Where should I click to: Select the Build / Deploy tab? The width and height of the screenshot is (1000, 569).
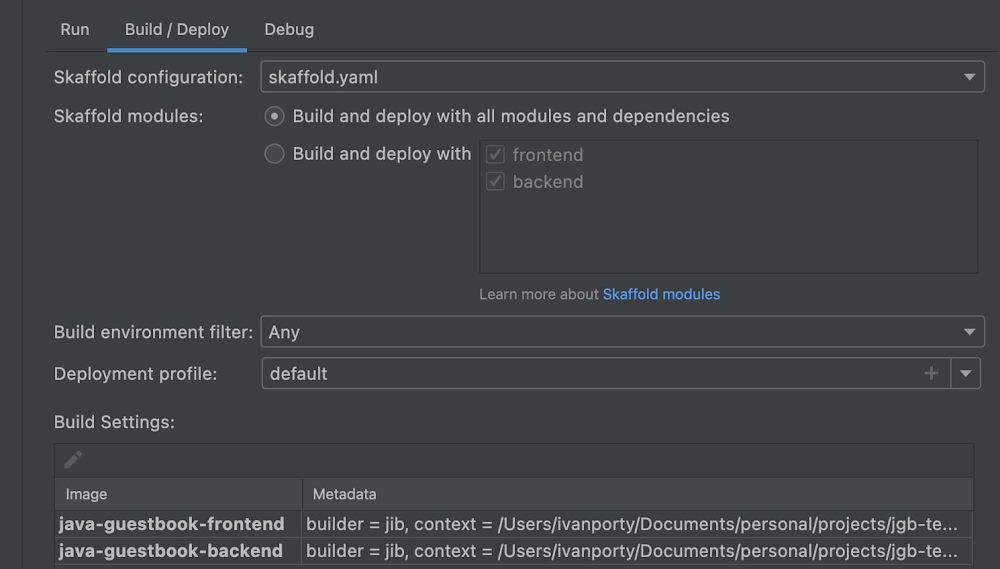[x=177, y=29]
